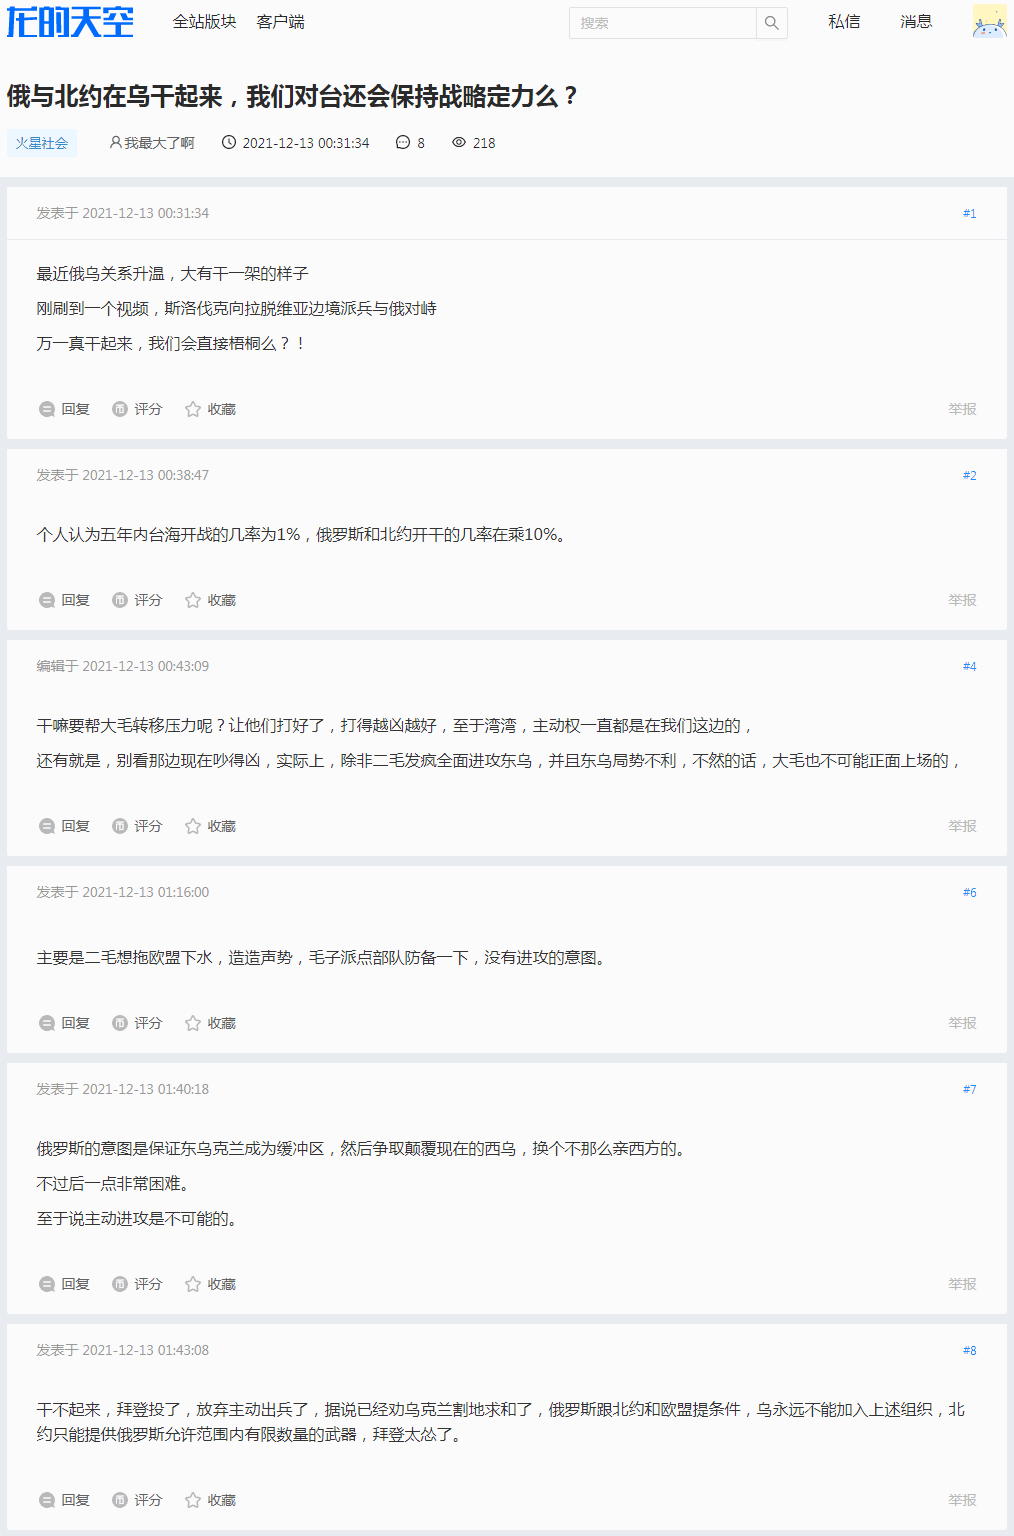Open 私信 private messages
Viewport: 1014px width, 1536px height.
coord(844,22)
